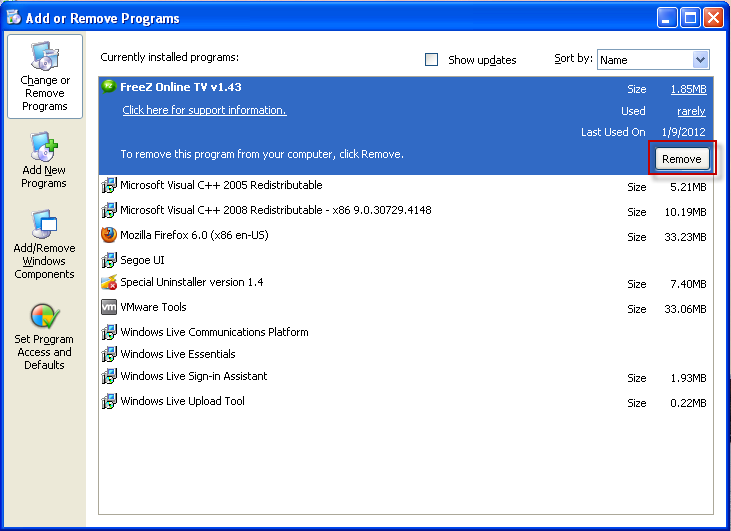Click the Add or Remove Programs title icon
This screenshot has height=531, width=731.
click(14, 17)
